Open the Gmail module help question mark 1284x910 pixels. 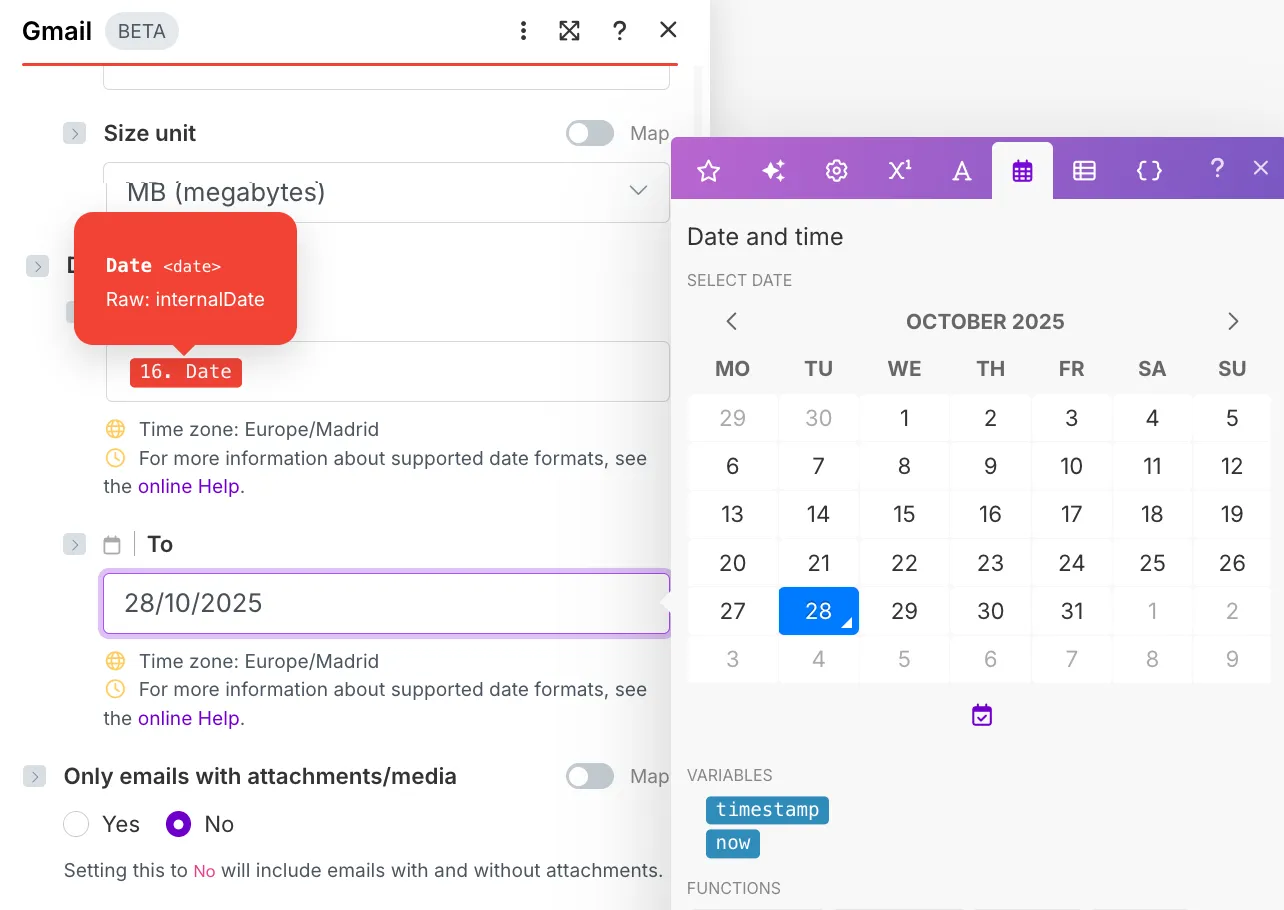619,31
